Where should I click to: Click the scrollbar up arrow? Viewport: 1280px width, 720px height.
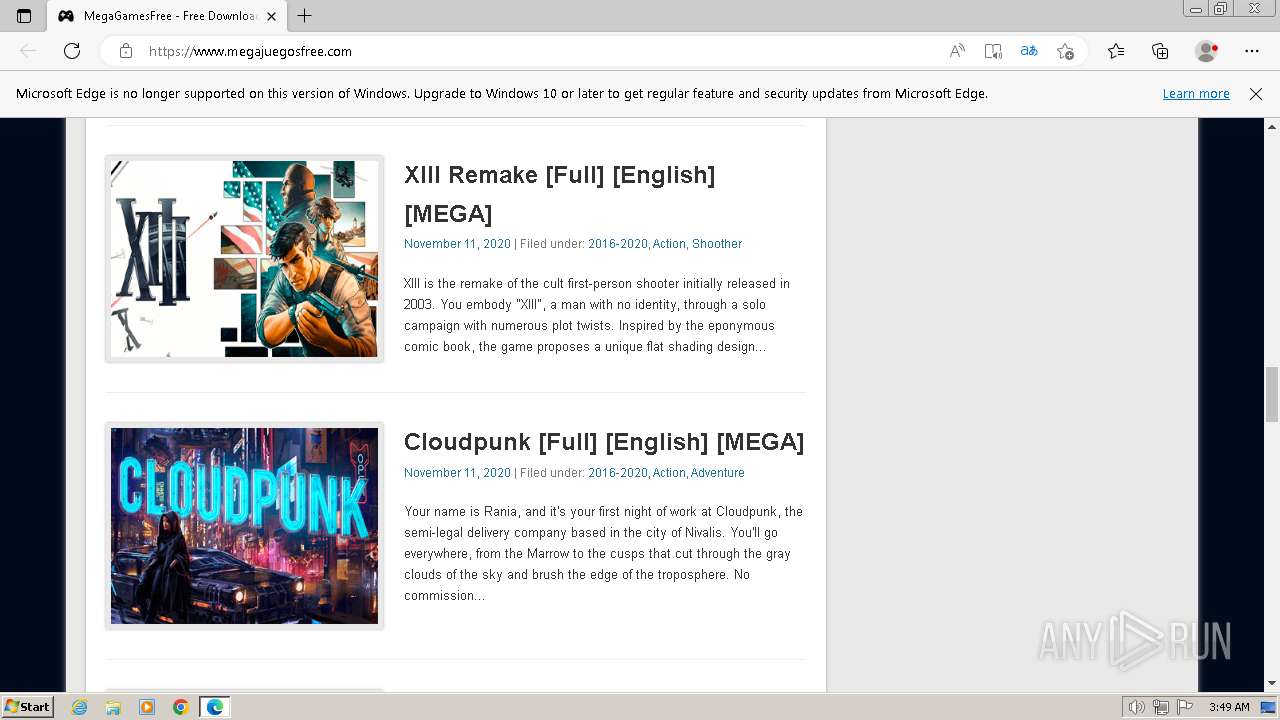[1272, 127]
